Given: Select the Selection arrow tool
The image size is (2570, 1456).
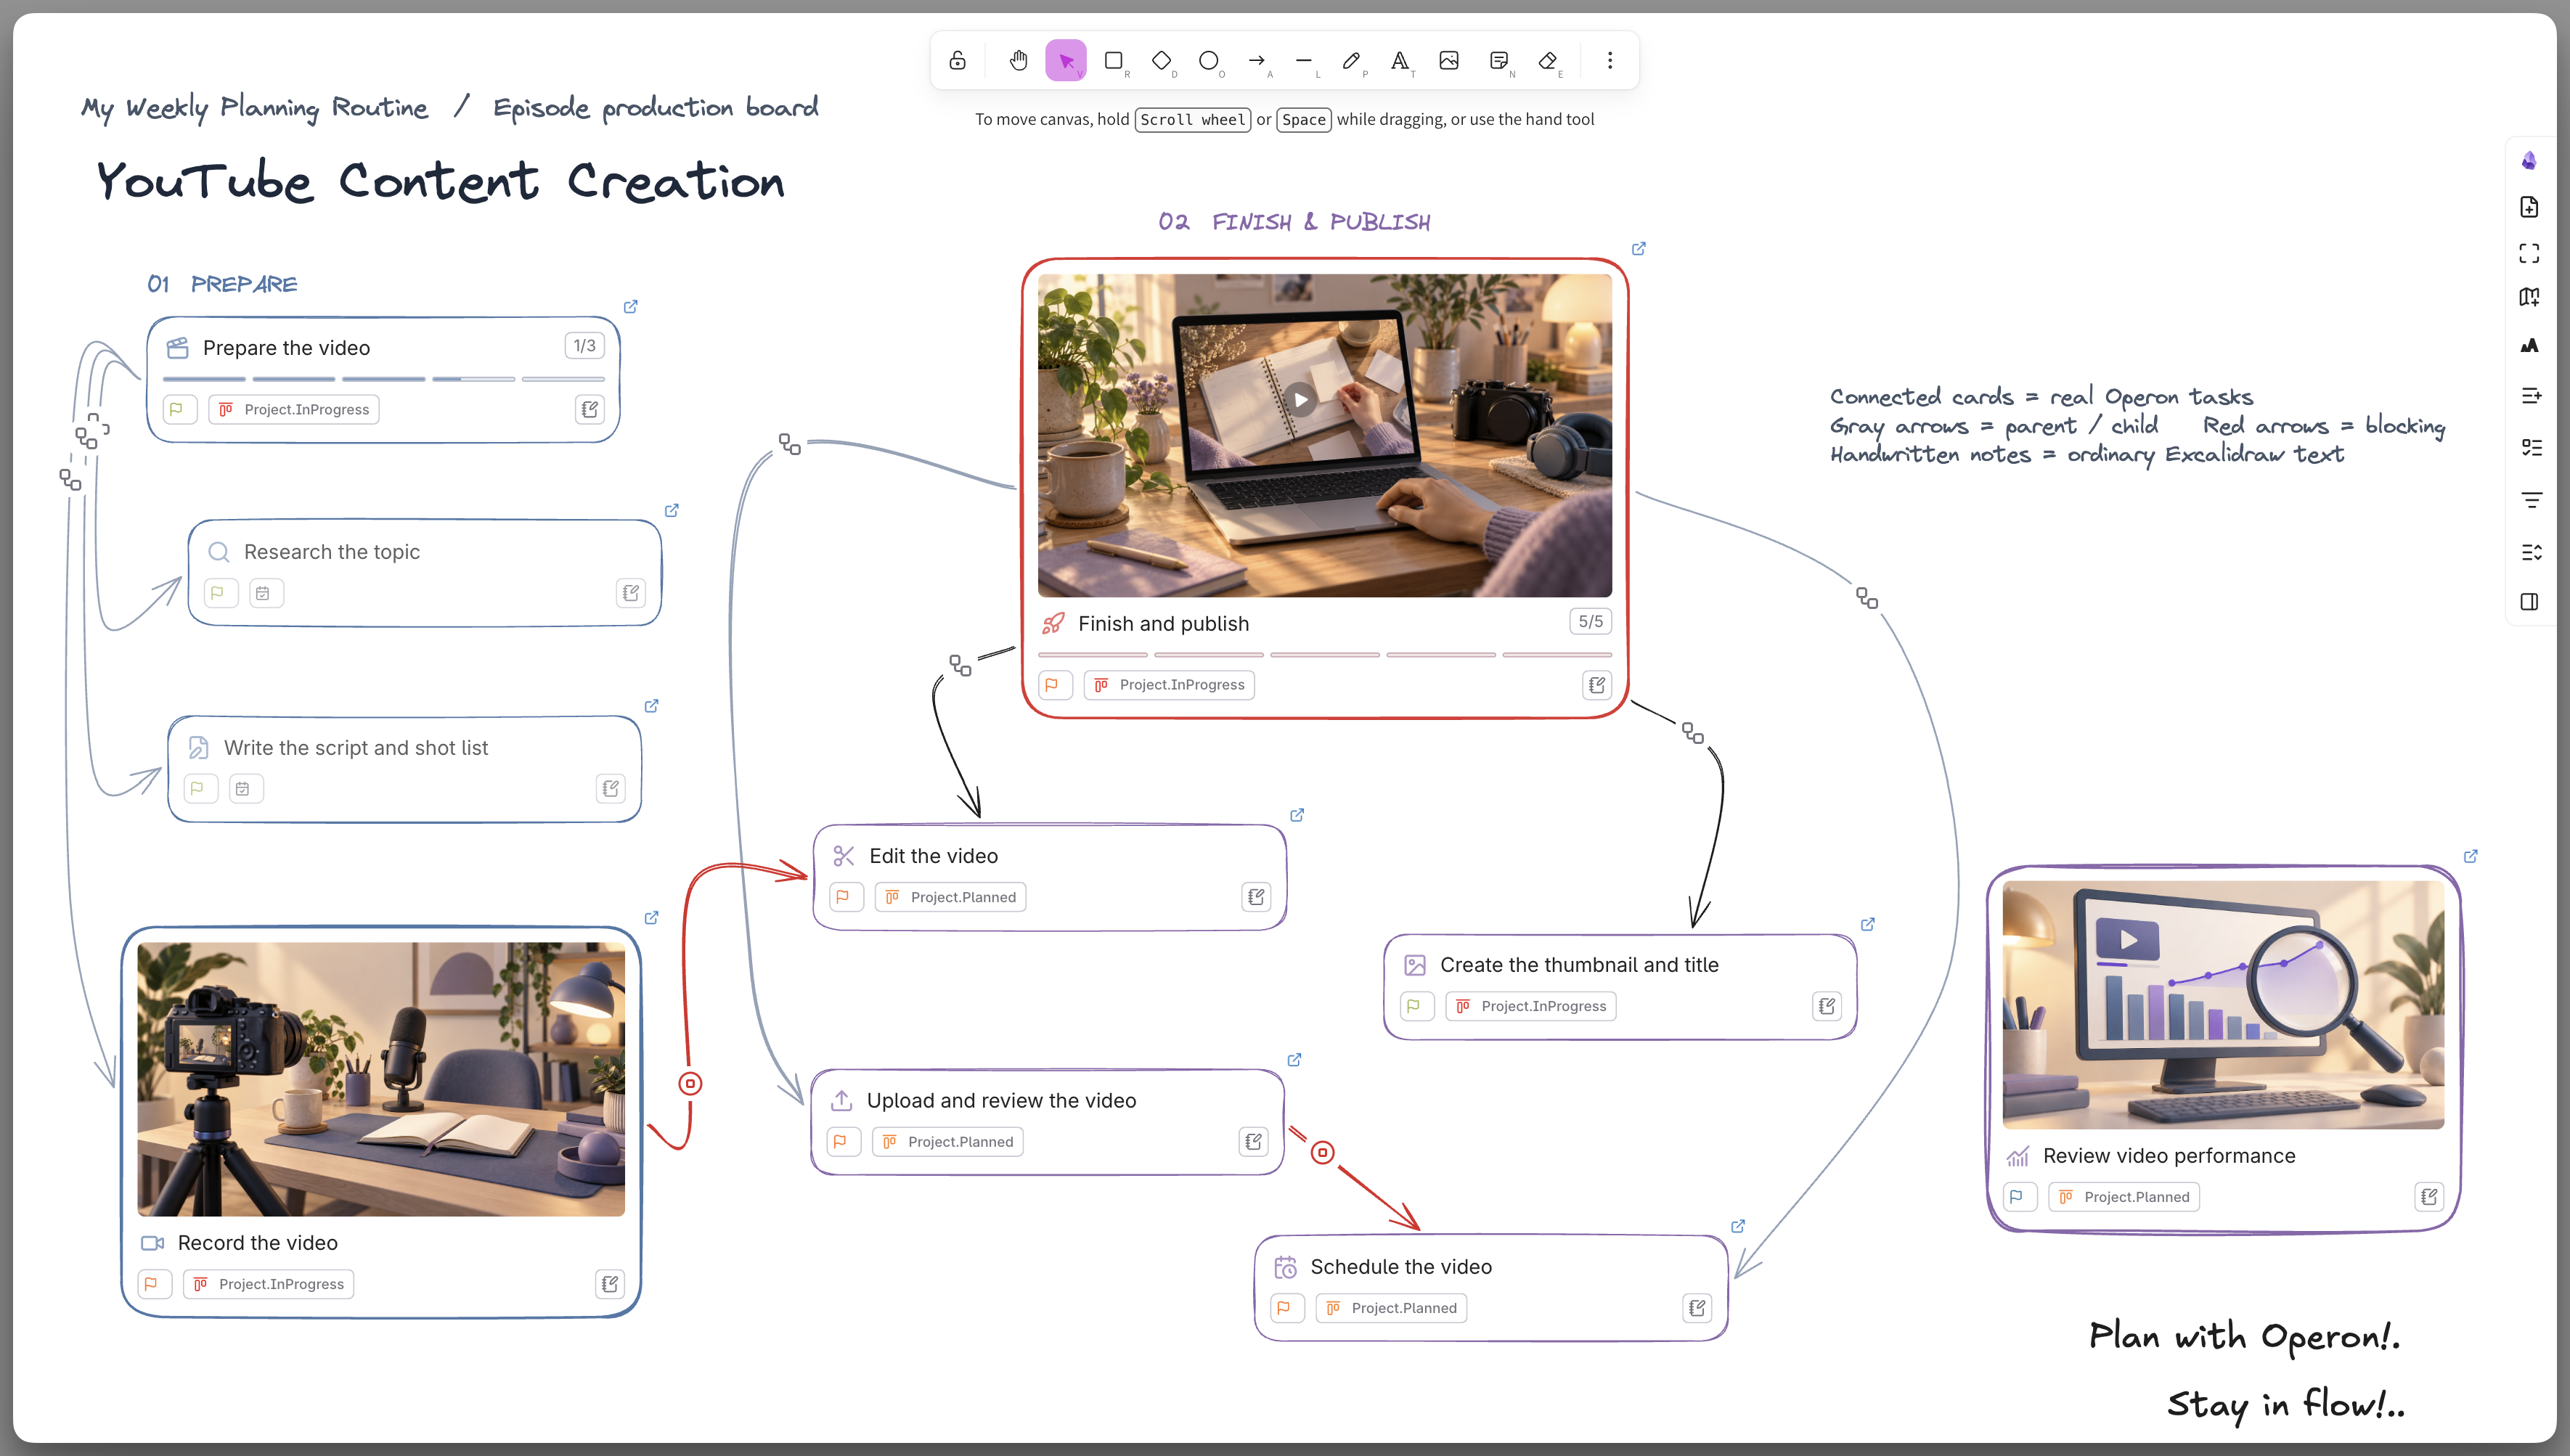Looking at the screenshot, I should (1066, 61).
